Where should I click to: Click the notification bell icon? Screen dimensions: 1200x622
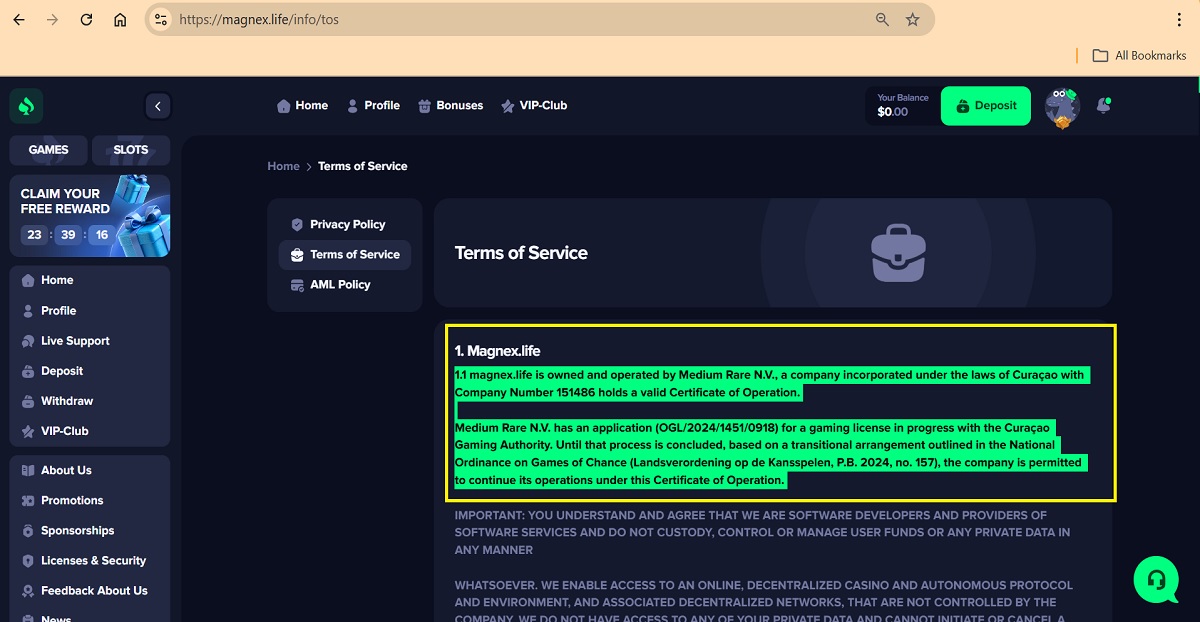pyautogui.click(x=1103, y=106)
